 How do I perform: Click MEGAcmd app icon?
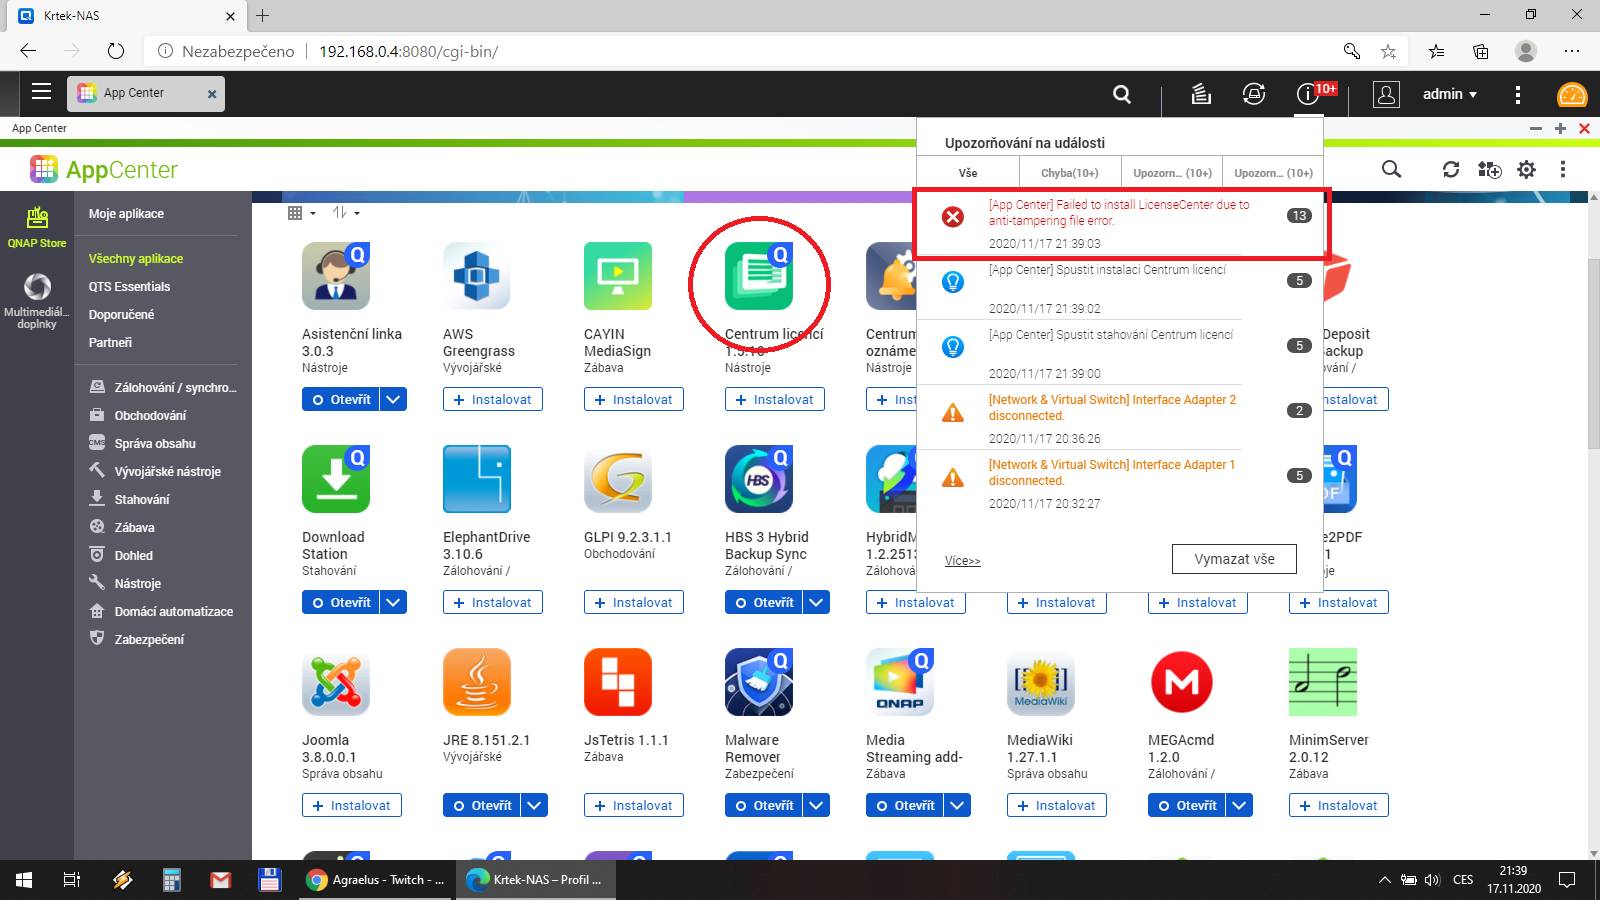(x=1182, y=682)
